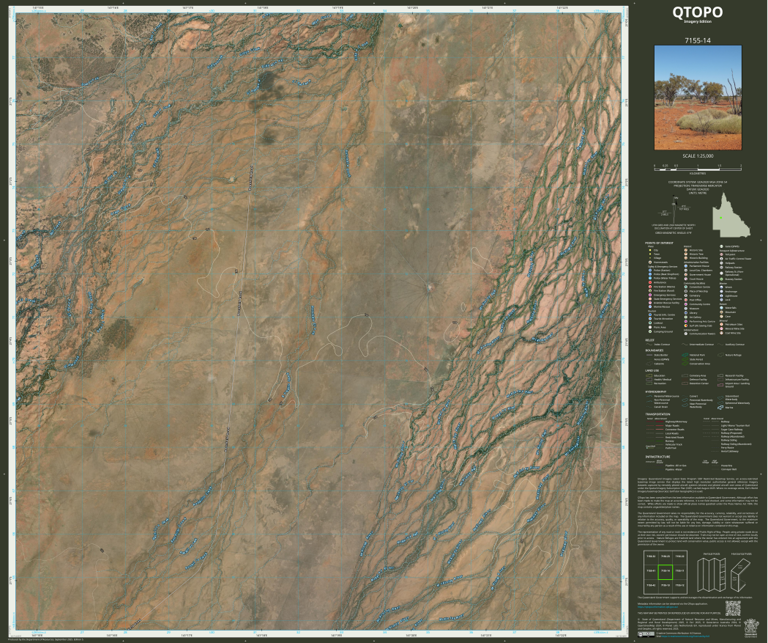Click the vertical folds diagram
This screenshot has width=768, height=643.
[712, 575]
